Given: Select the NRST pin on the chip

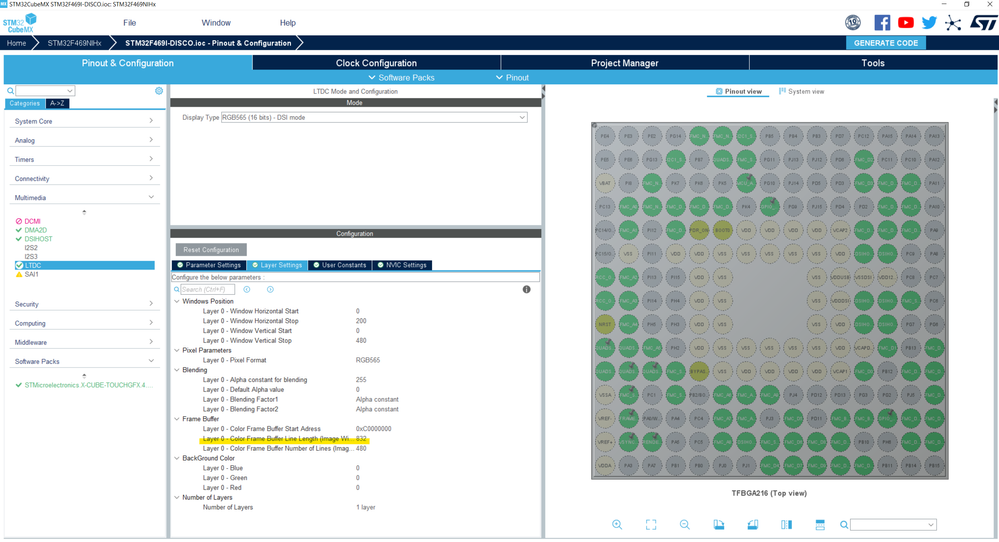Looking at the screenshot, I should (605, 324).
